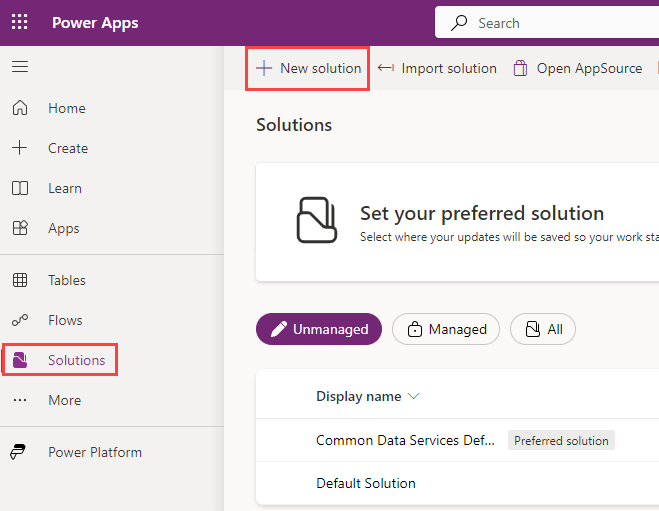This screenshot has width=659, height=511.
Task: Open the Learn book icon
Action: (x=20, y=188)
